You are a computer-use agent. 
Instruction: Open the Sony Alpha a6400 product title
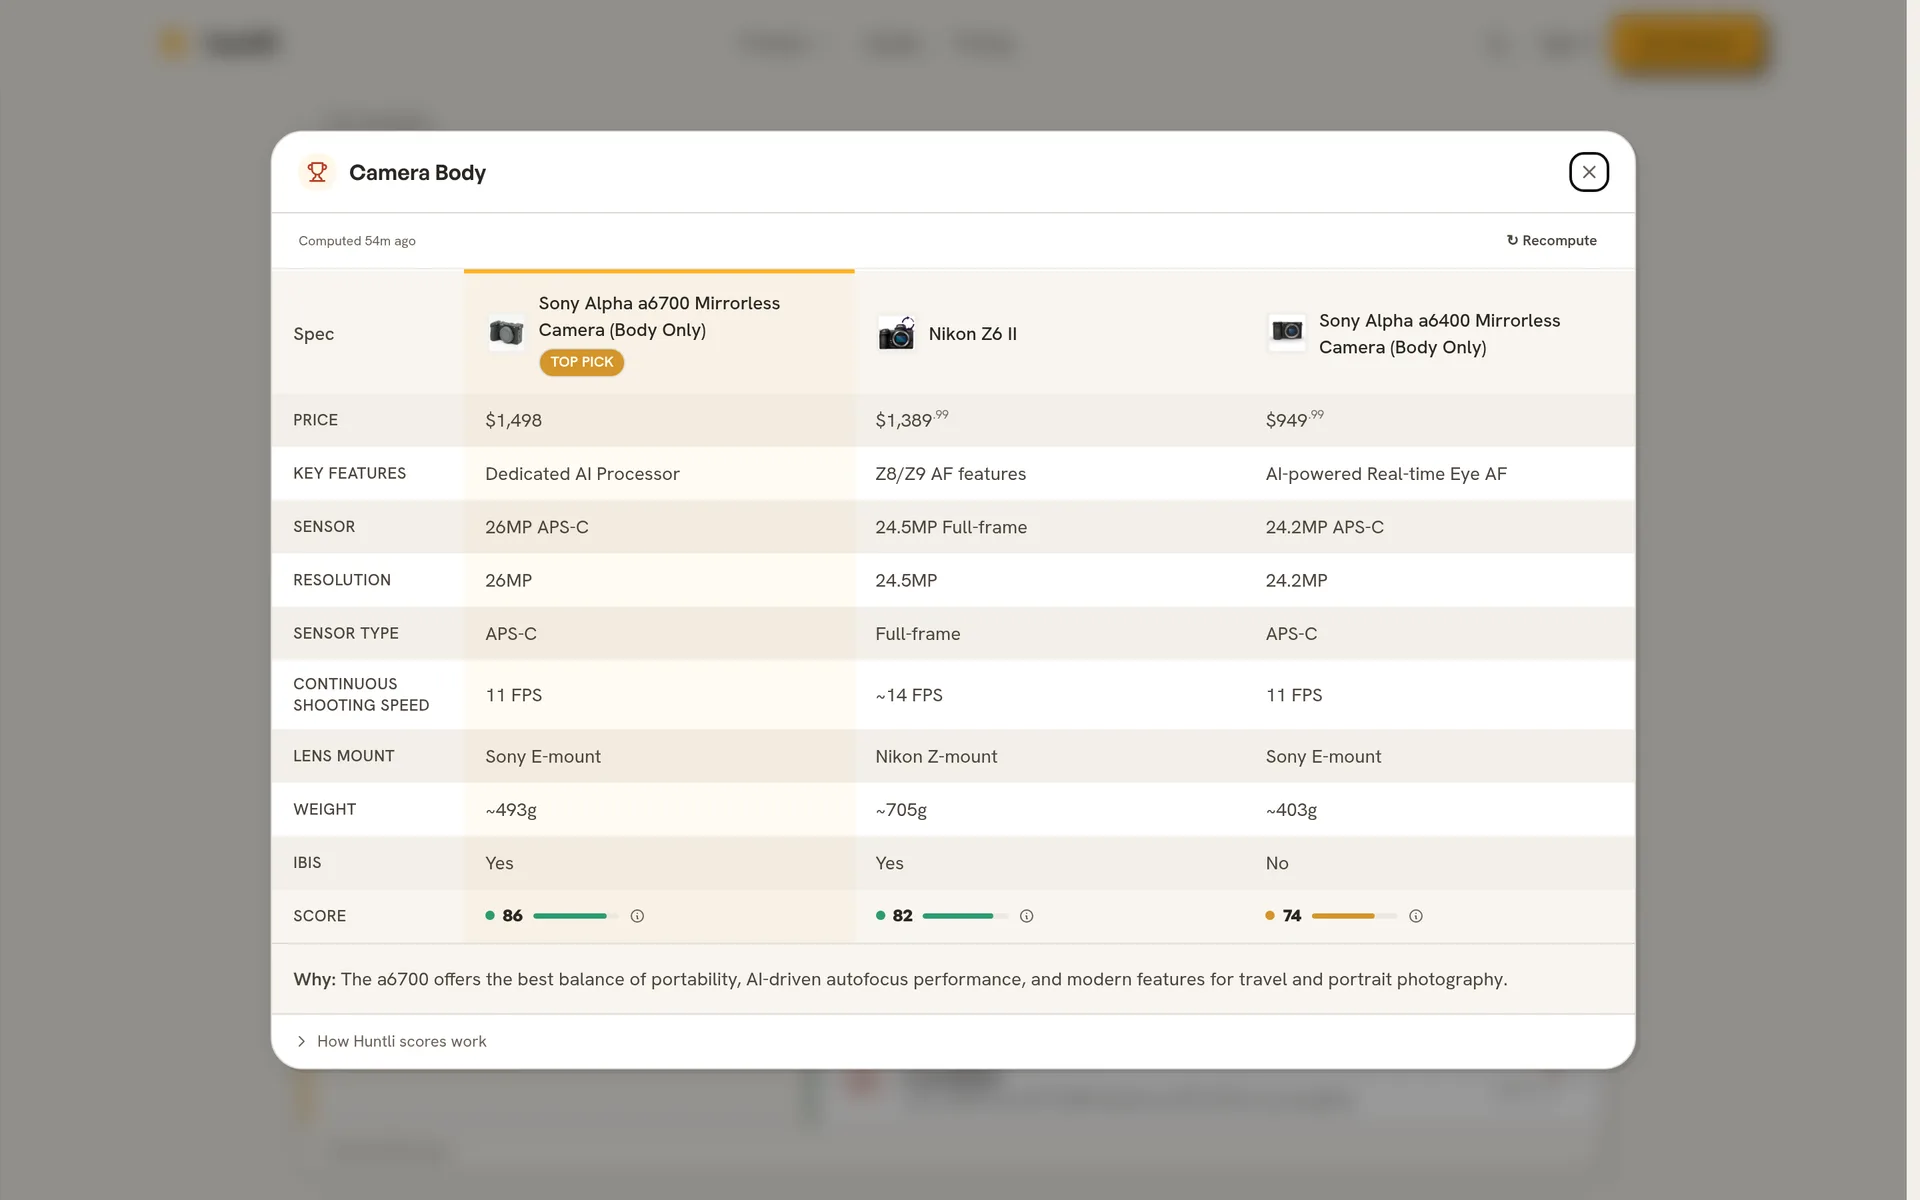coord(1439,334)
